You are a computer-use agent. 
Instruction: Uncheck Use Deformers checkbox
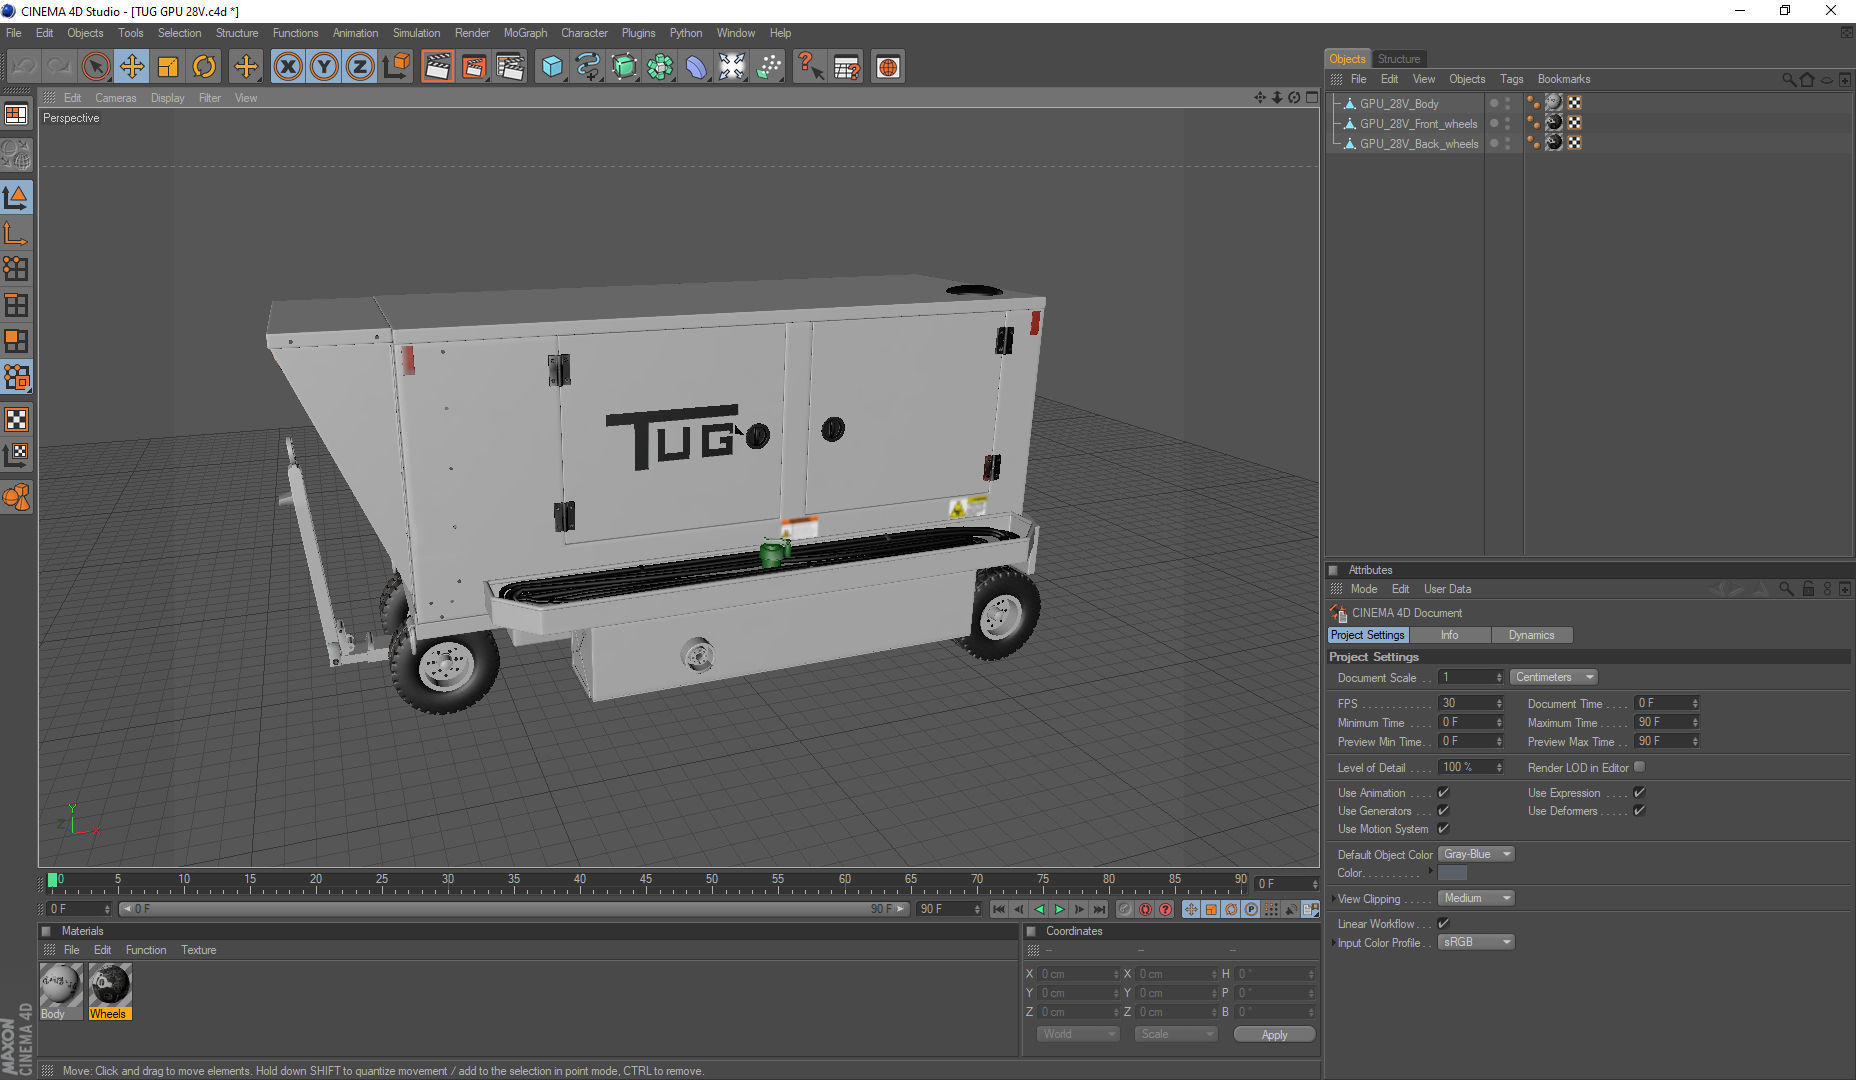click(x=1639, y=810)
